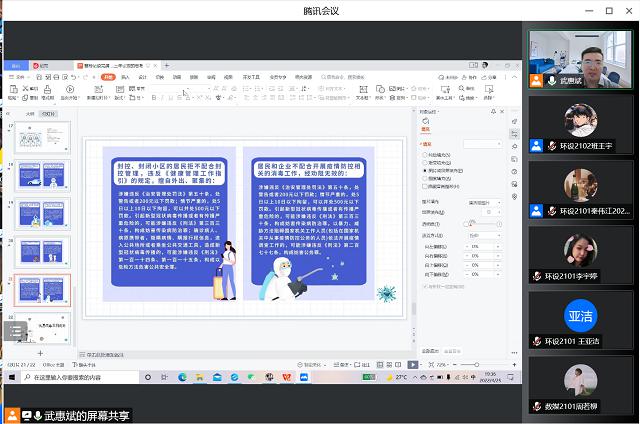Increase the bottom offset percentage value
This screenshot has width=640, height=424.
pyautogui.click(x=498, y=275)
